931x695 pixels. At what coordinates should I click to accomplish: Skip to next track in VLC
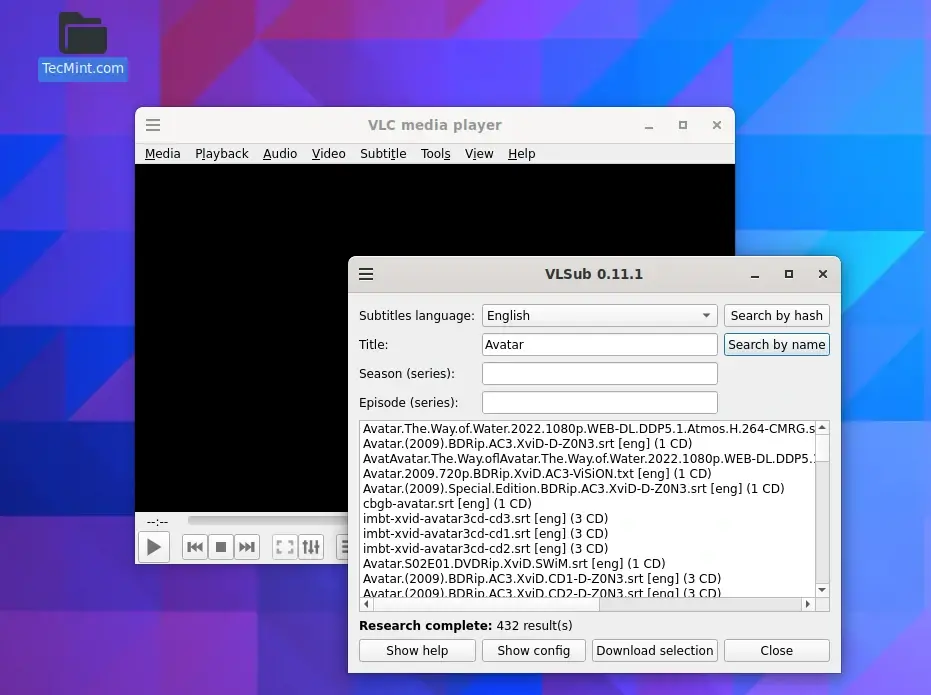click(x=246, y=547)
